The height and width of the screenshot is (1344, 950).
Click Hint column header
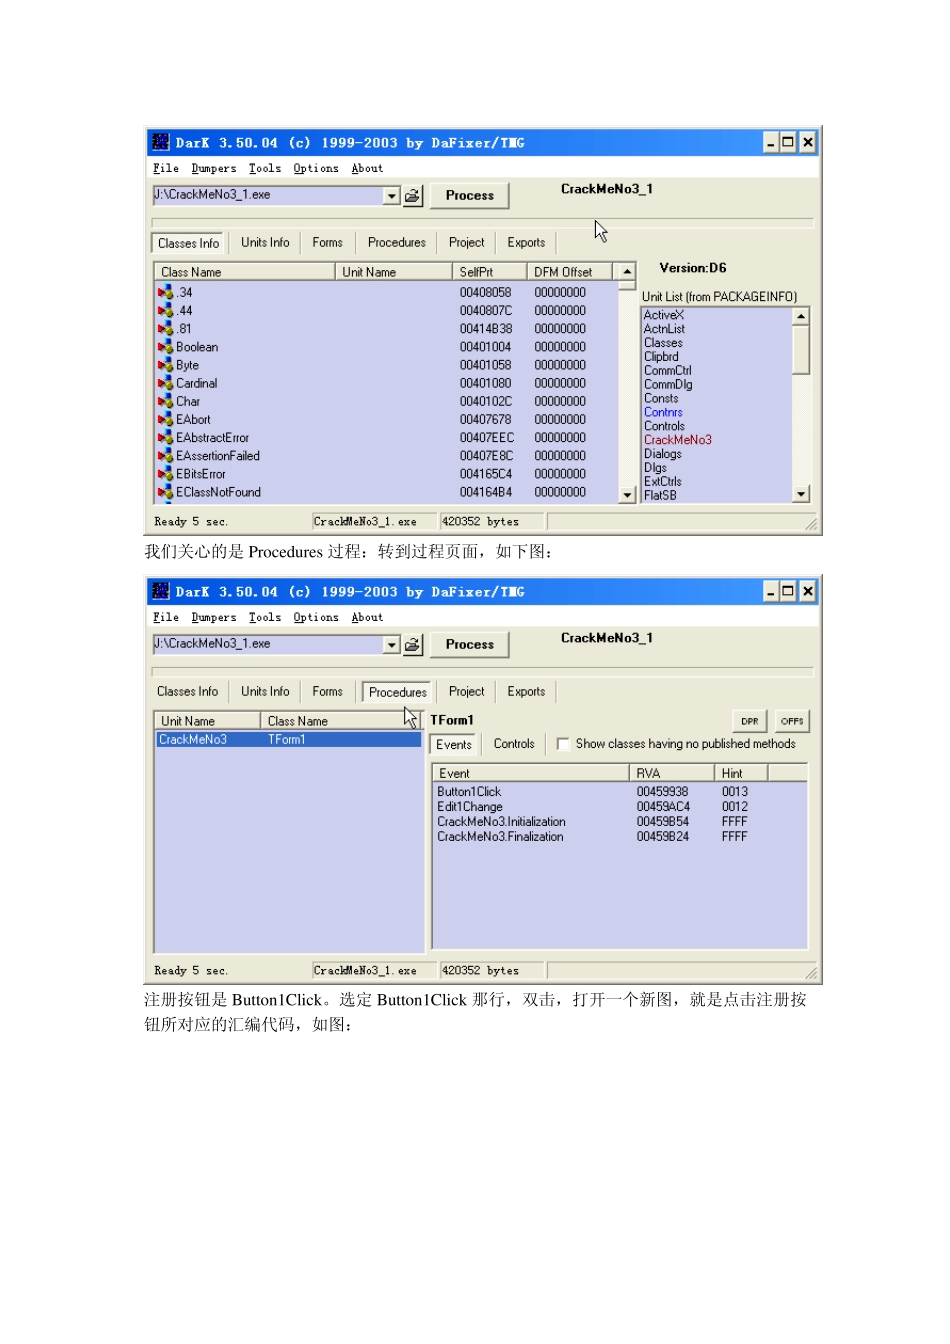point(741,774)
